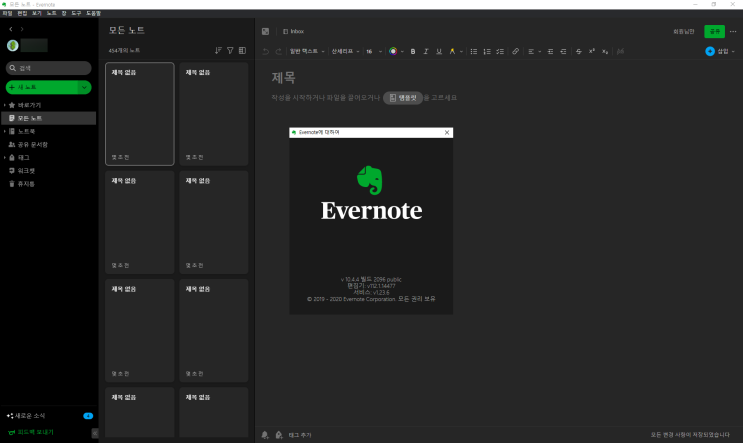This screenshot has width=743, height=443.
Task: Toggle bold formatting
Action: point(413,51)
